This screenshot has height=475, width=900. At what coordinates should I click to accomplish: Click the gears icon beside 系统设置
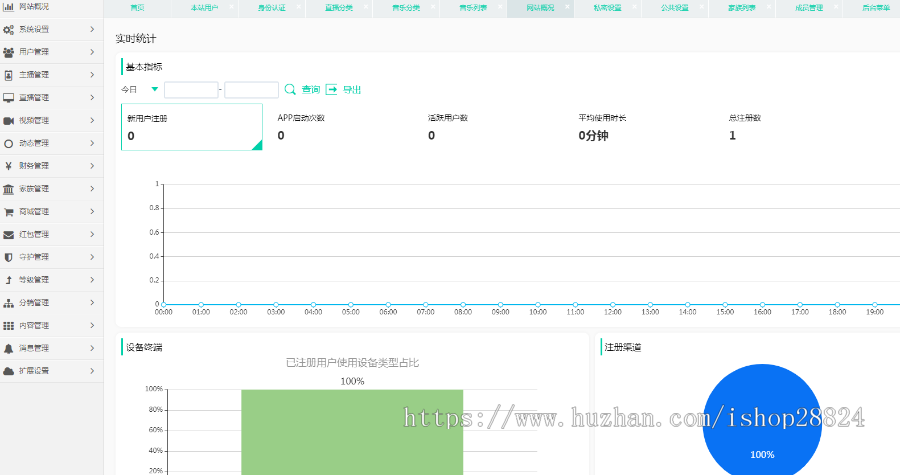(9, 29)
